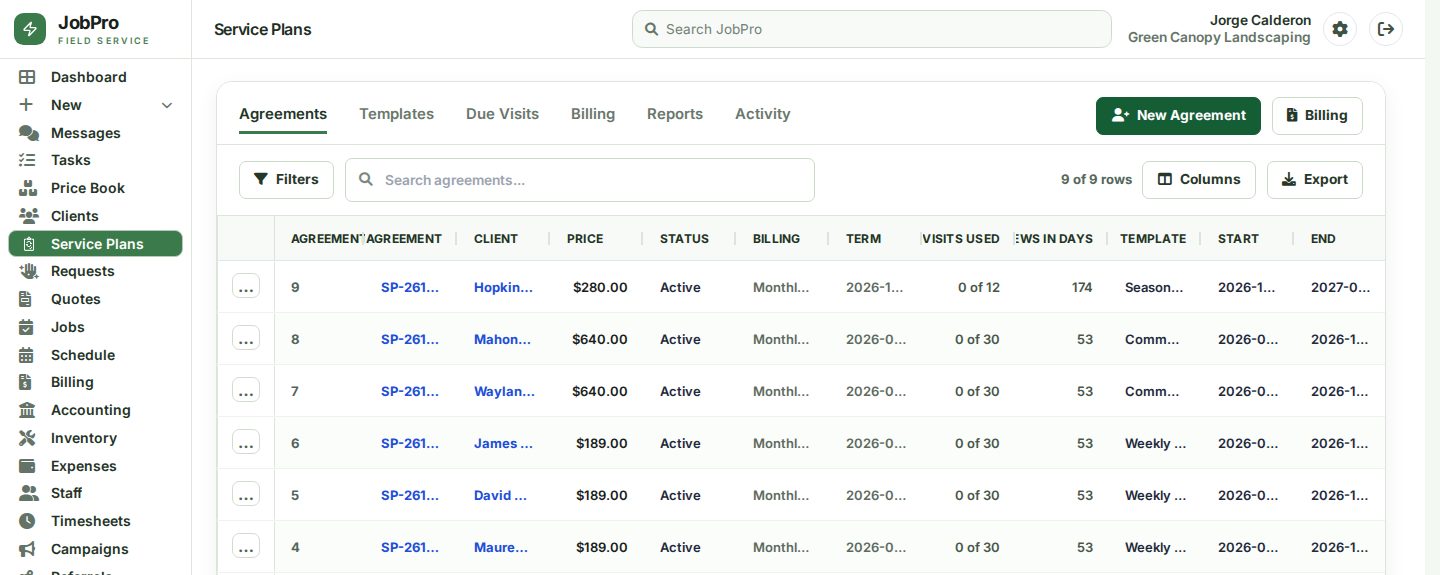The width and height of the screenshot is (1440, 575).
Task: Click the Export button
Action: pyautogui.click(x=1315, y=180)
